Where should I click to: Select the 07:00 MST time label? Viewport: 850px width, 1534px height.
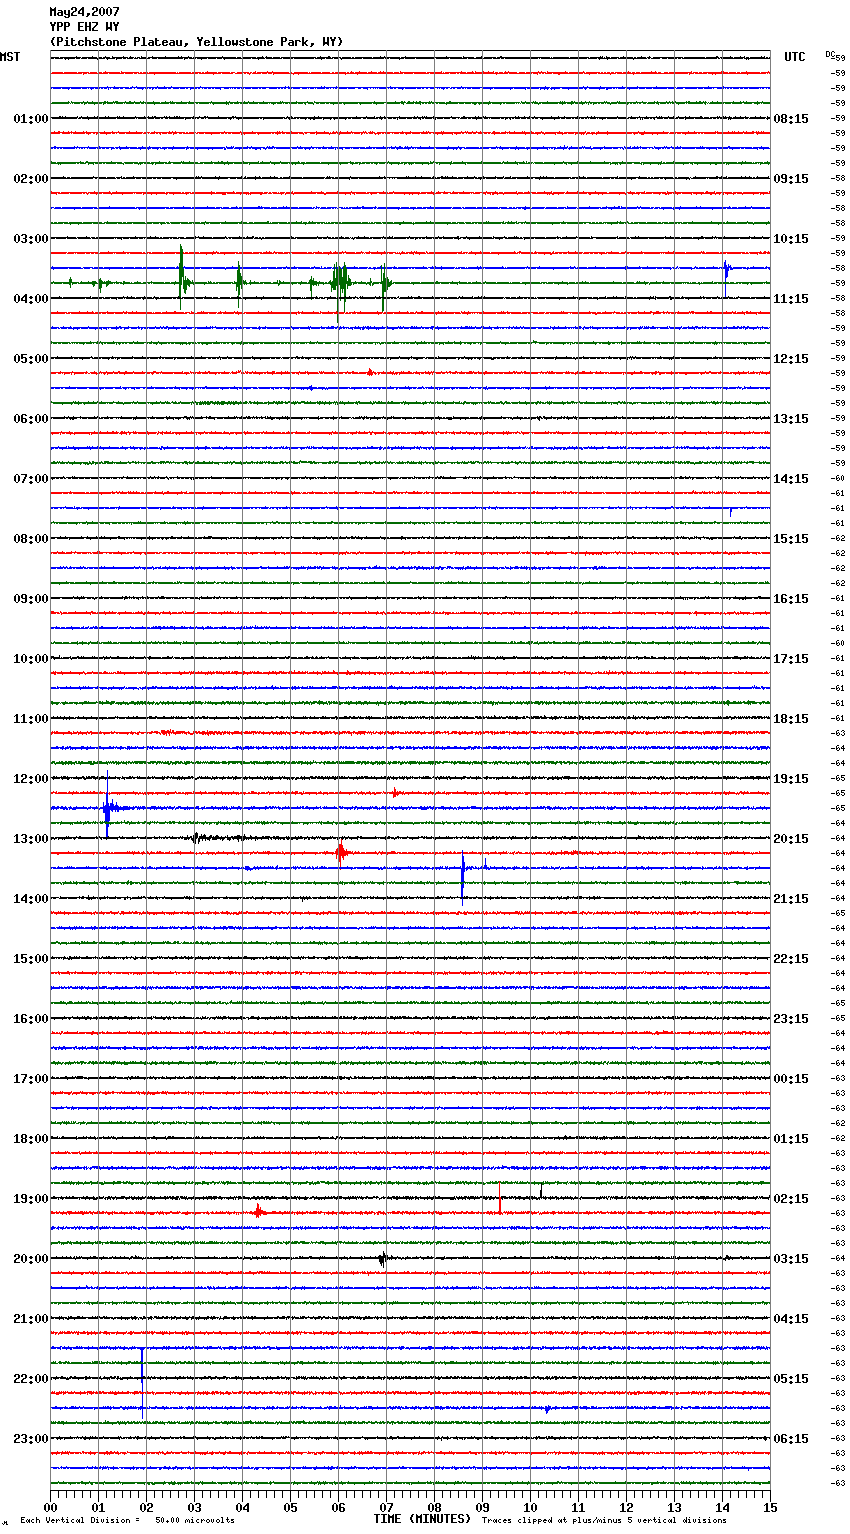[31, 479]
